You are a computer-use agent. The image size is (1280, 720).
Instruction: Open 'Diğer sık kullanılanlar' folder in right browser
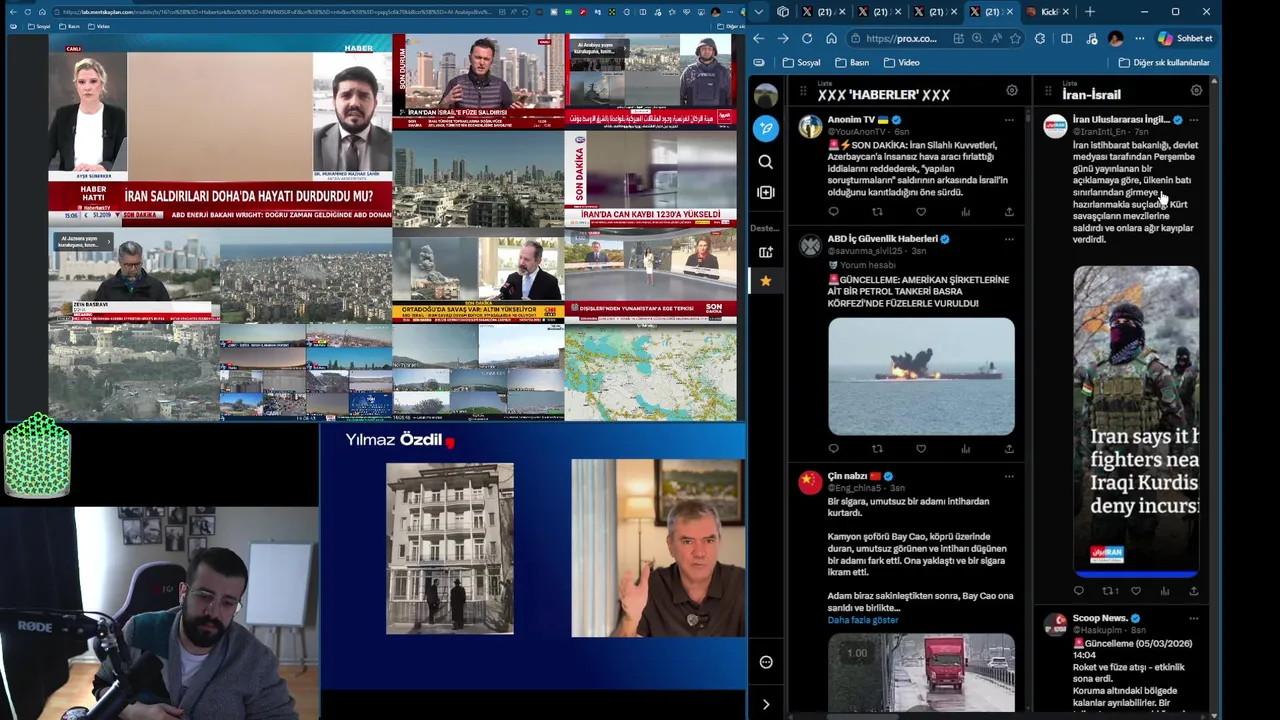pos(1164,62)
